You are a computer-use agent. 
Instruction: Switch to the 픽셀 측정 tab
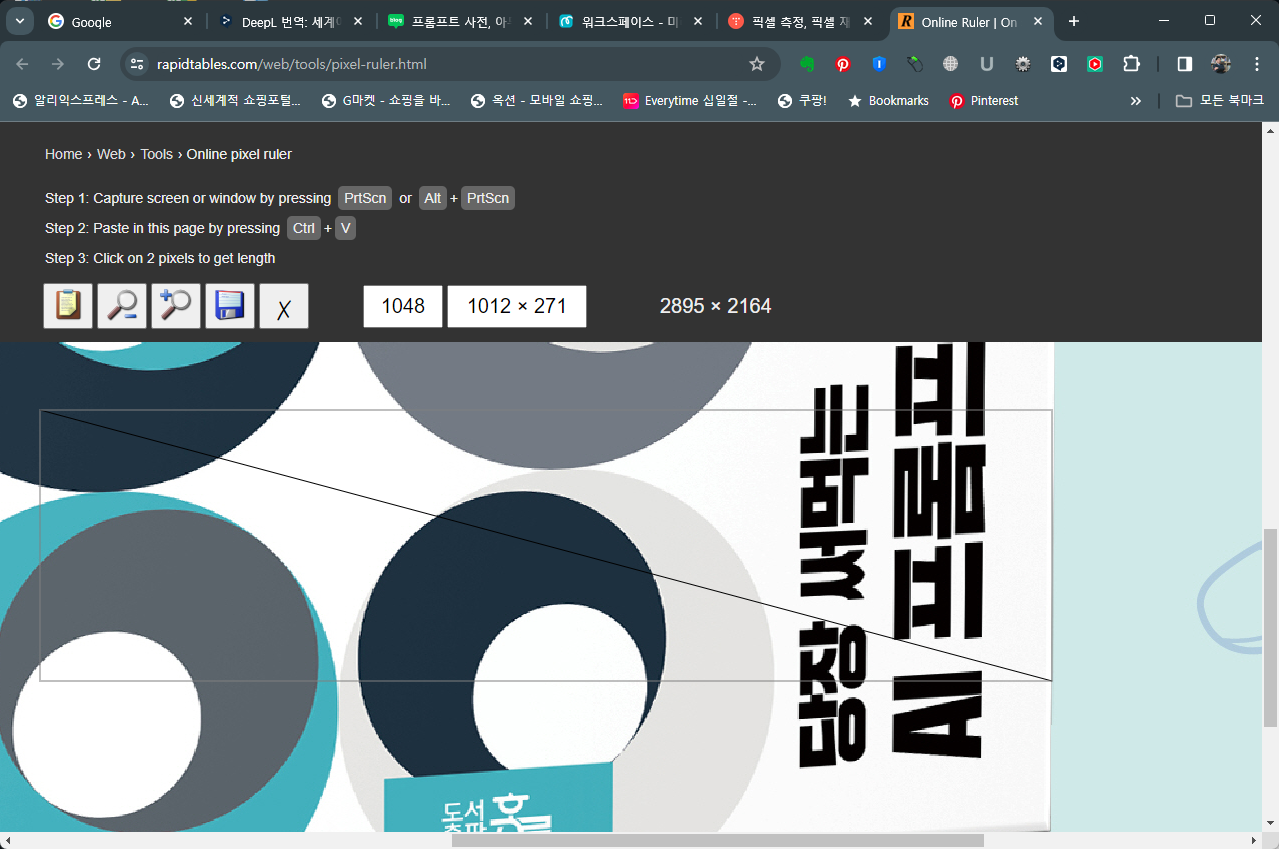800,21
